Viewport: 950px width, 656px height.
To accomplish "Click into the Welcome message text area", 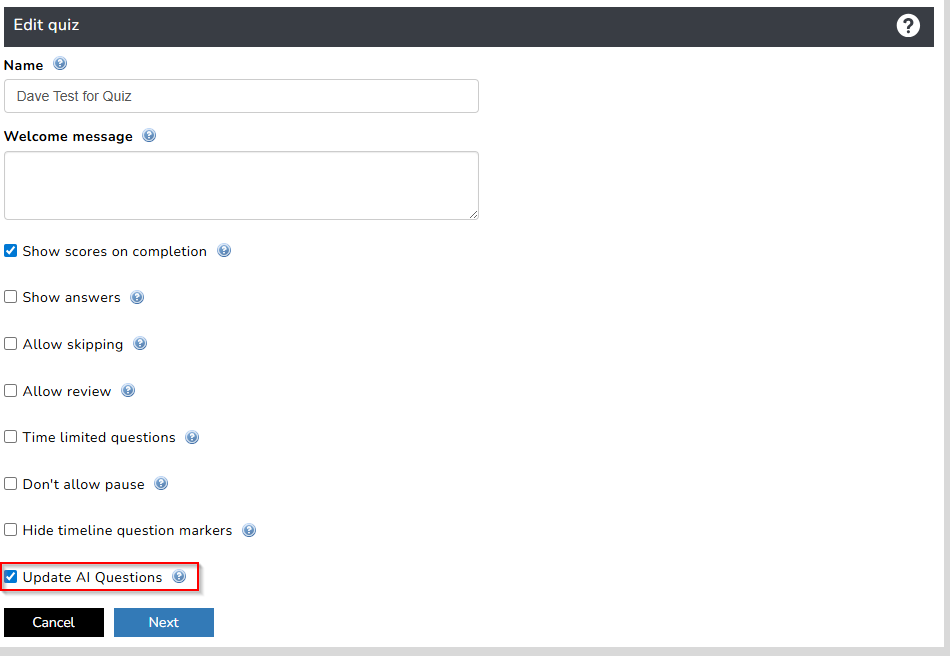I will click(x=241, y=185).
